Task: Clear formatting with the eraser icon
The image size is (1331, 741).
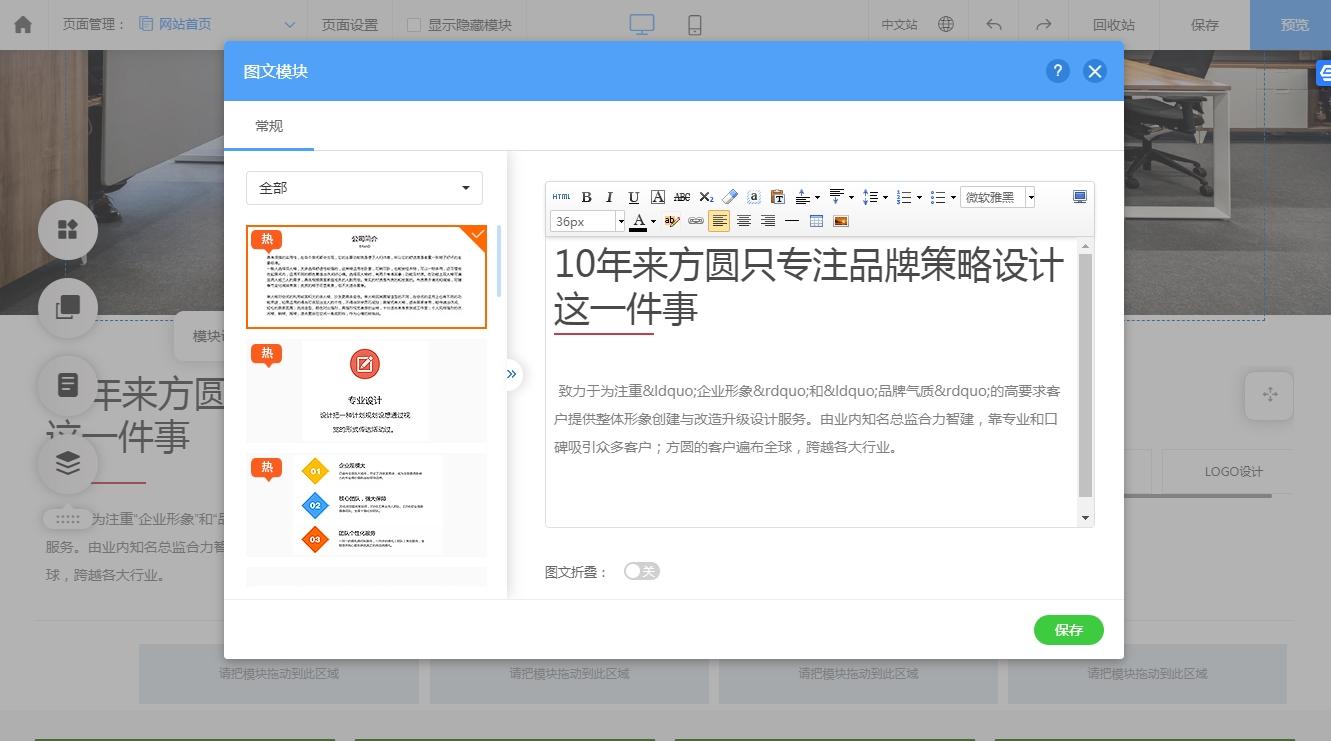Action: [729, 197]
